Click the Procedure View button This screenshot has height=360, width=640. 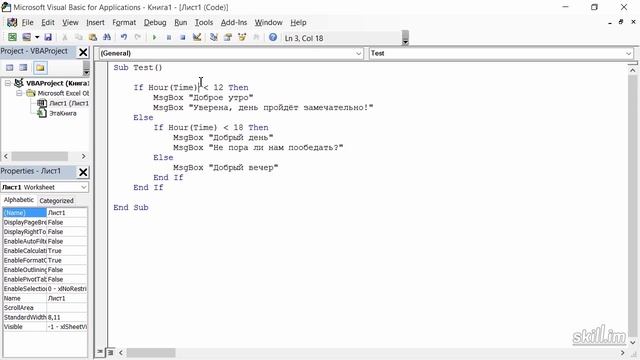pyautogui.click(x=100, y=352)
